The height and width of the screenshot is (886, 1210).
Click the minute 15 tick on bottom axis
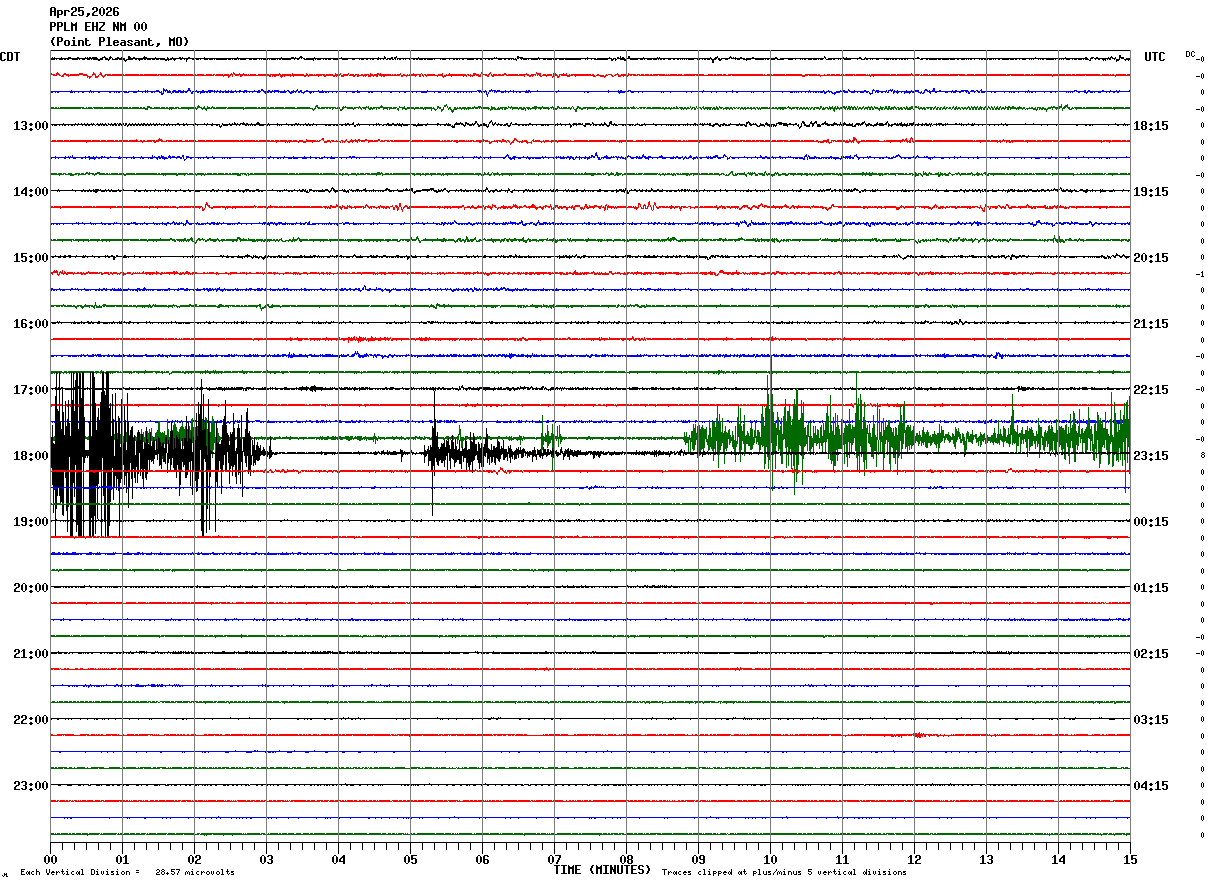(1129, 859)
